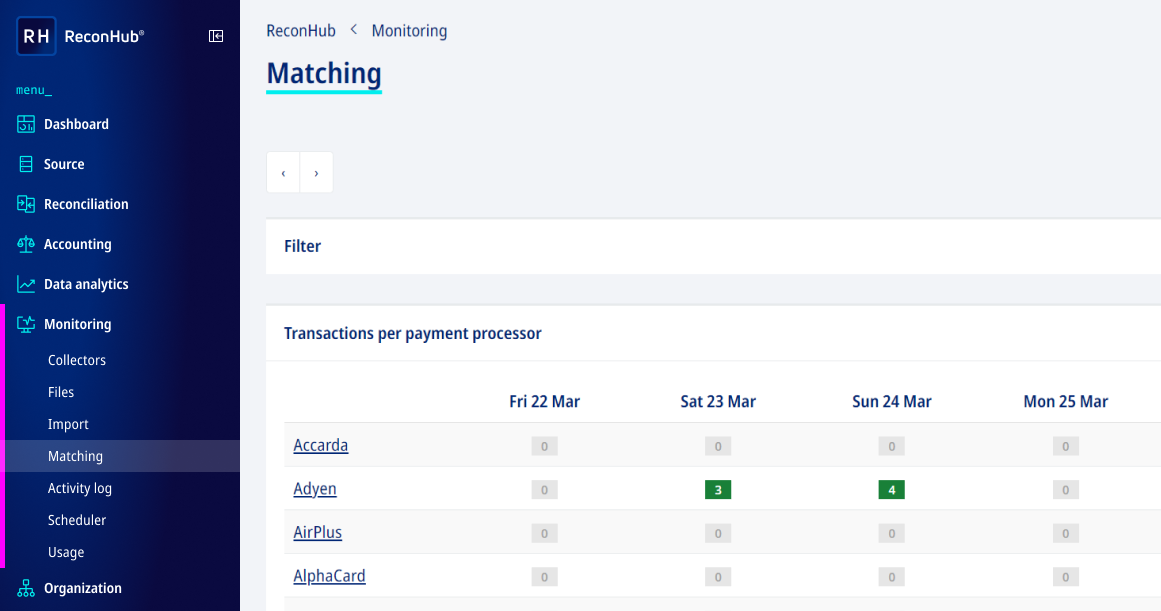The width and height of the screenshot is (1161, 611).
Task: Click the Monitoring breadcrumb link
Action: coord(409,30)
